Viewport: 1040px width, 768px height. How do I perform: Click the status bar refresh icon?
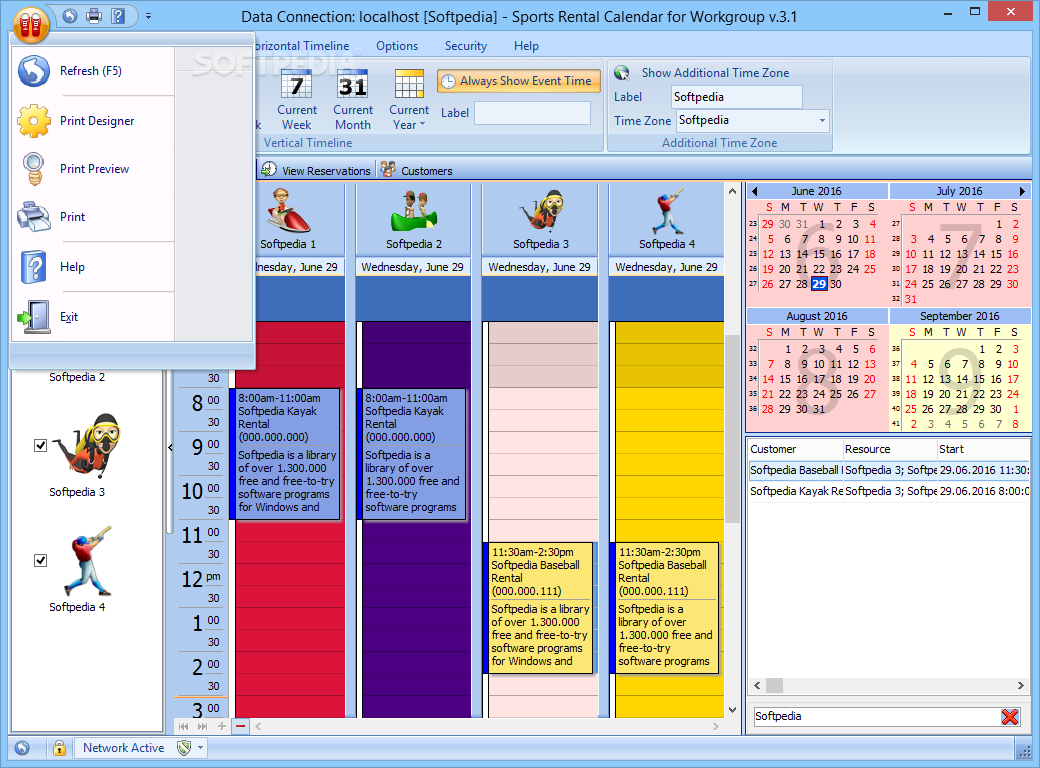[22, 748]
